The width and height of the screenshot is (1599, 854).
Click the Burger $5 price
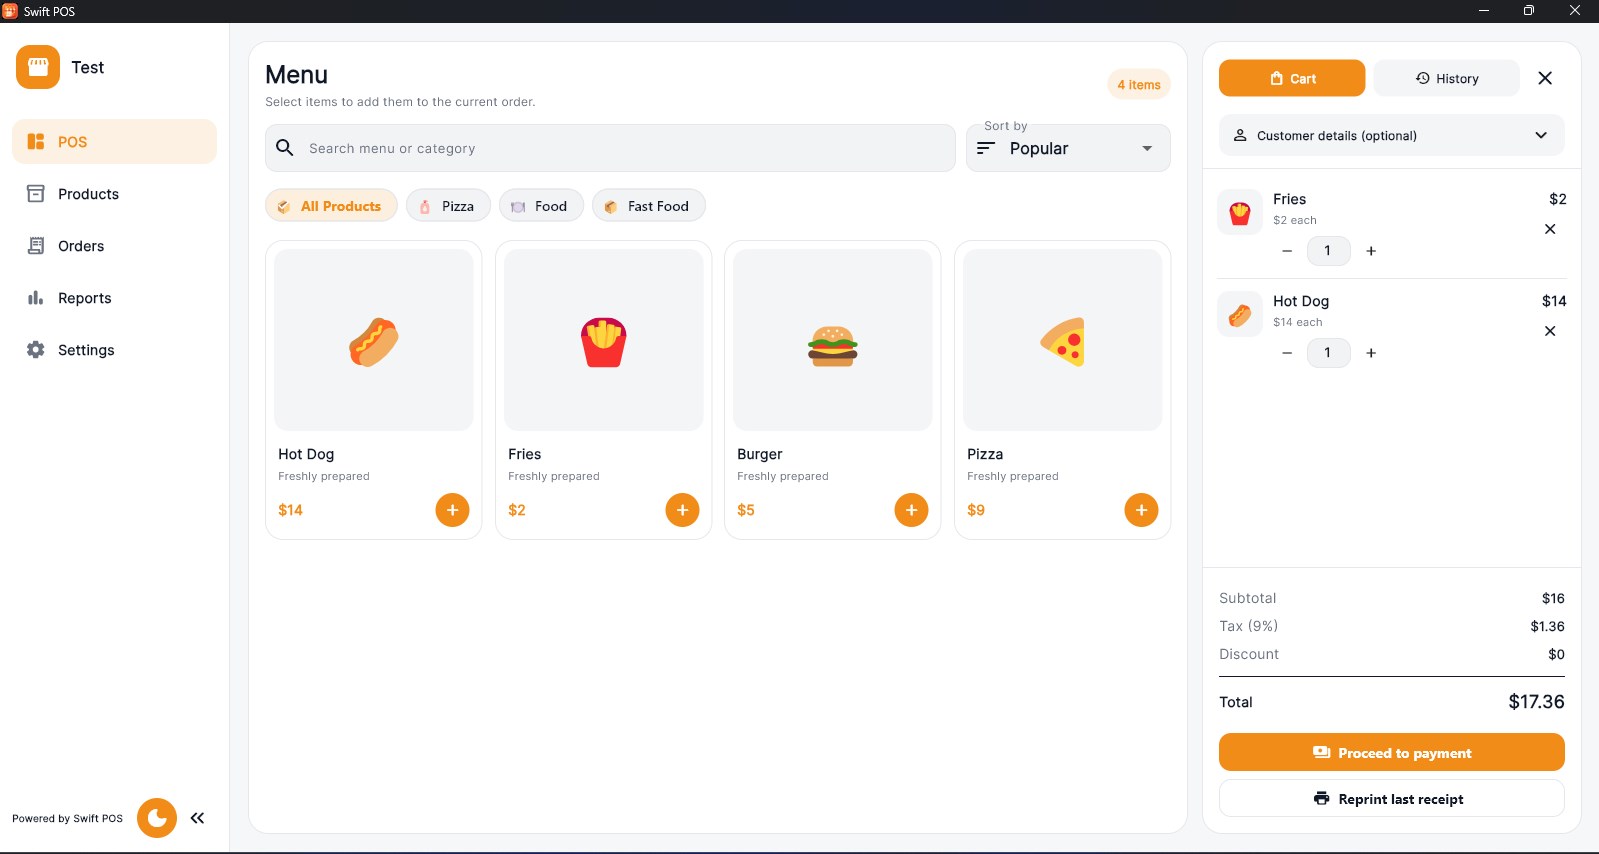(x=746, y=510)
